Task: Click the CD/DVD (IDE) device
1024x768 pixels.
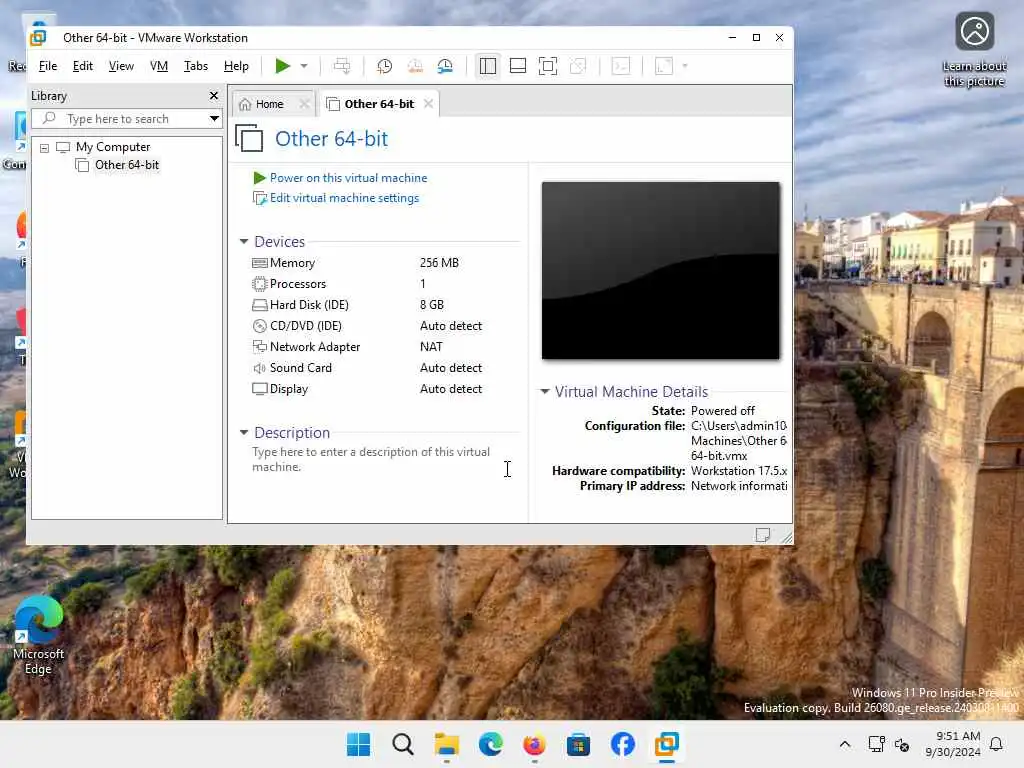Action: coord(306,326)
